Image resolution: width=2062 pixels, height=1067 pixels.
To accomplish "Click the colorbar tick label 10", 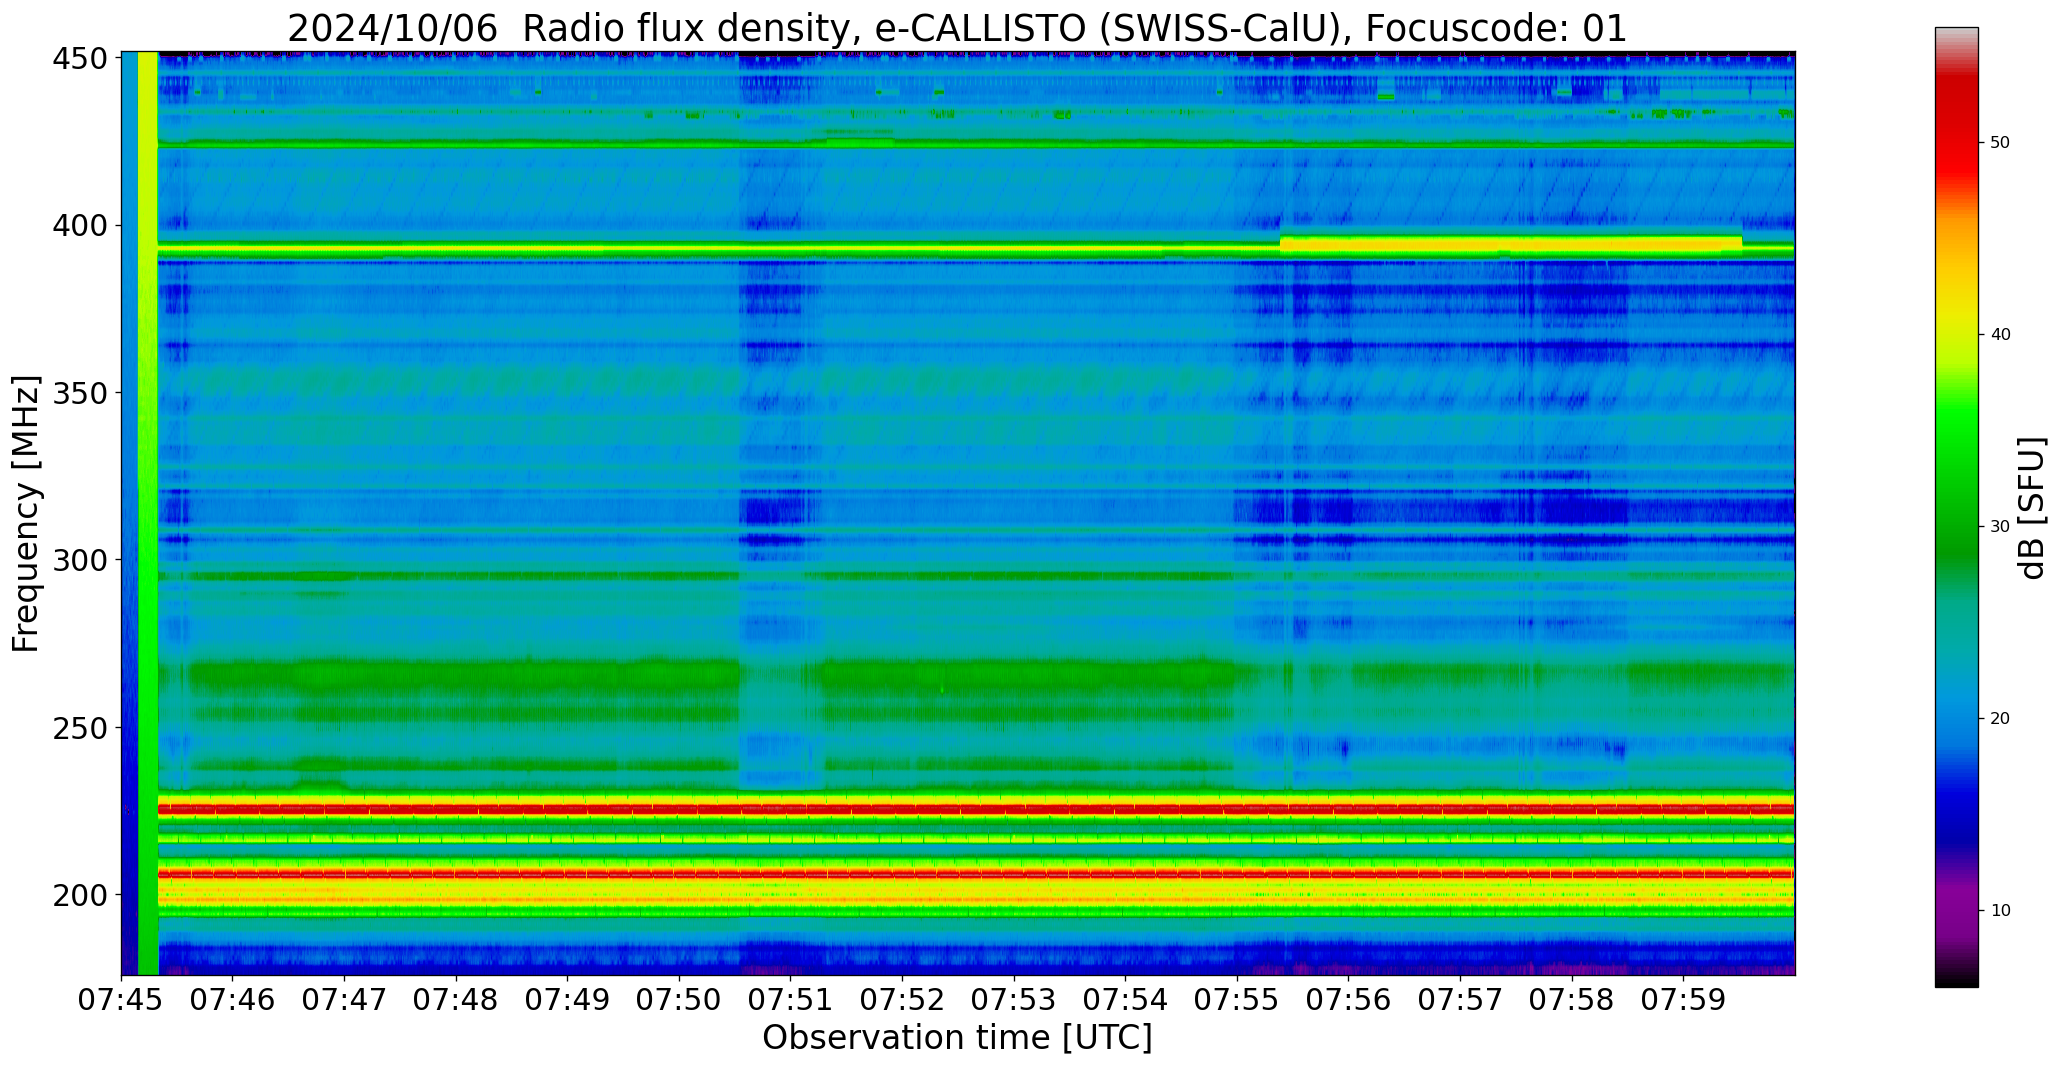I will pos(2000,911).
